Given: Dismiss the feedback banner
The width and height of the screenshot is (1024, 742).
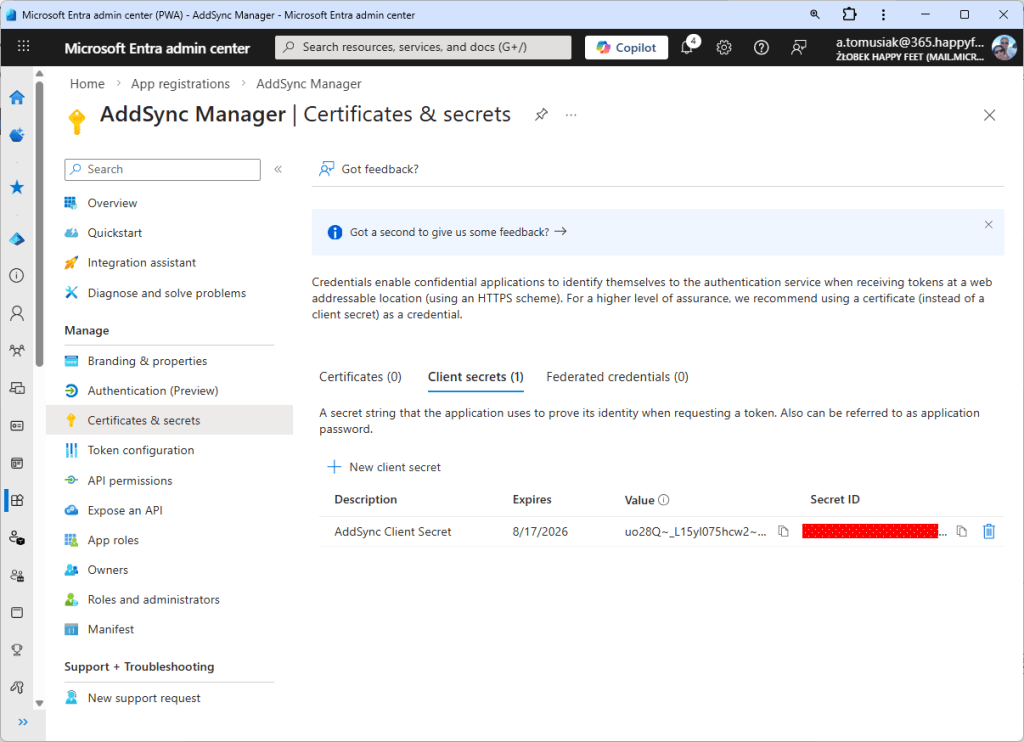Looking at the screenshot, I should coord(989,225).
